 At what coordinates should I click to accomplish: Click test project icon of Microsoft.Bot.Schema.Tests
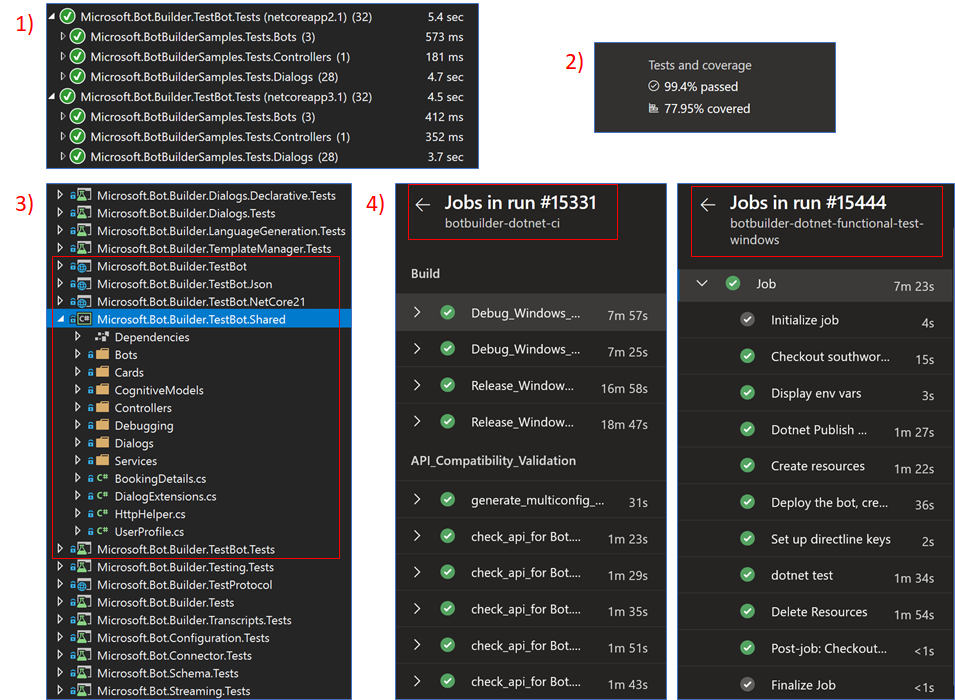tap(84, 673)
